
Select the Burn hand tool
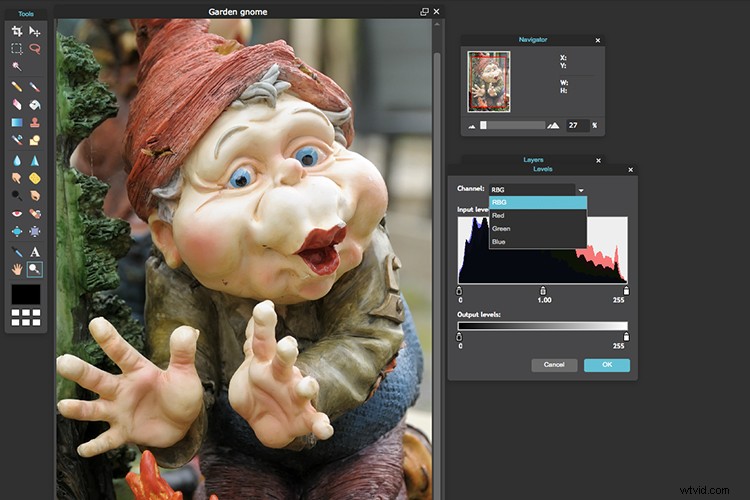(34, 196)
